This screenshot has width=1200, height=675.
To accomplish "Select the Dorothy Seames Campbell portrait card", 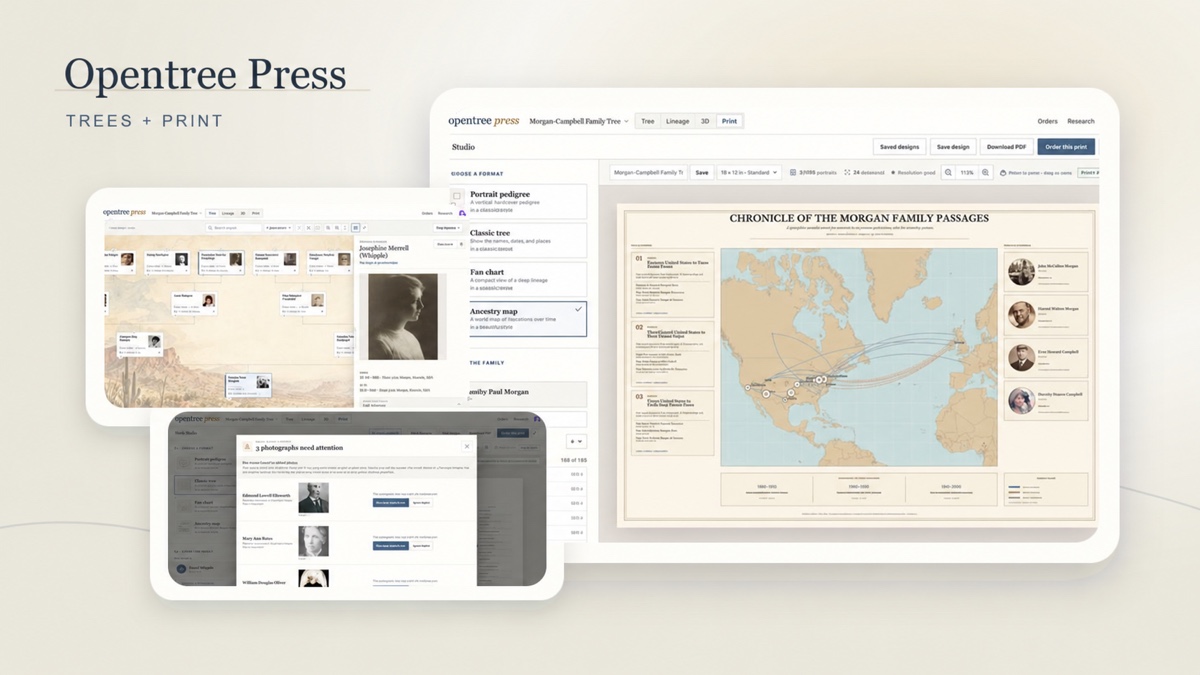I will (1044, 401).
